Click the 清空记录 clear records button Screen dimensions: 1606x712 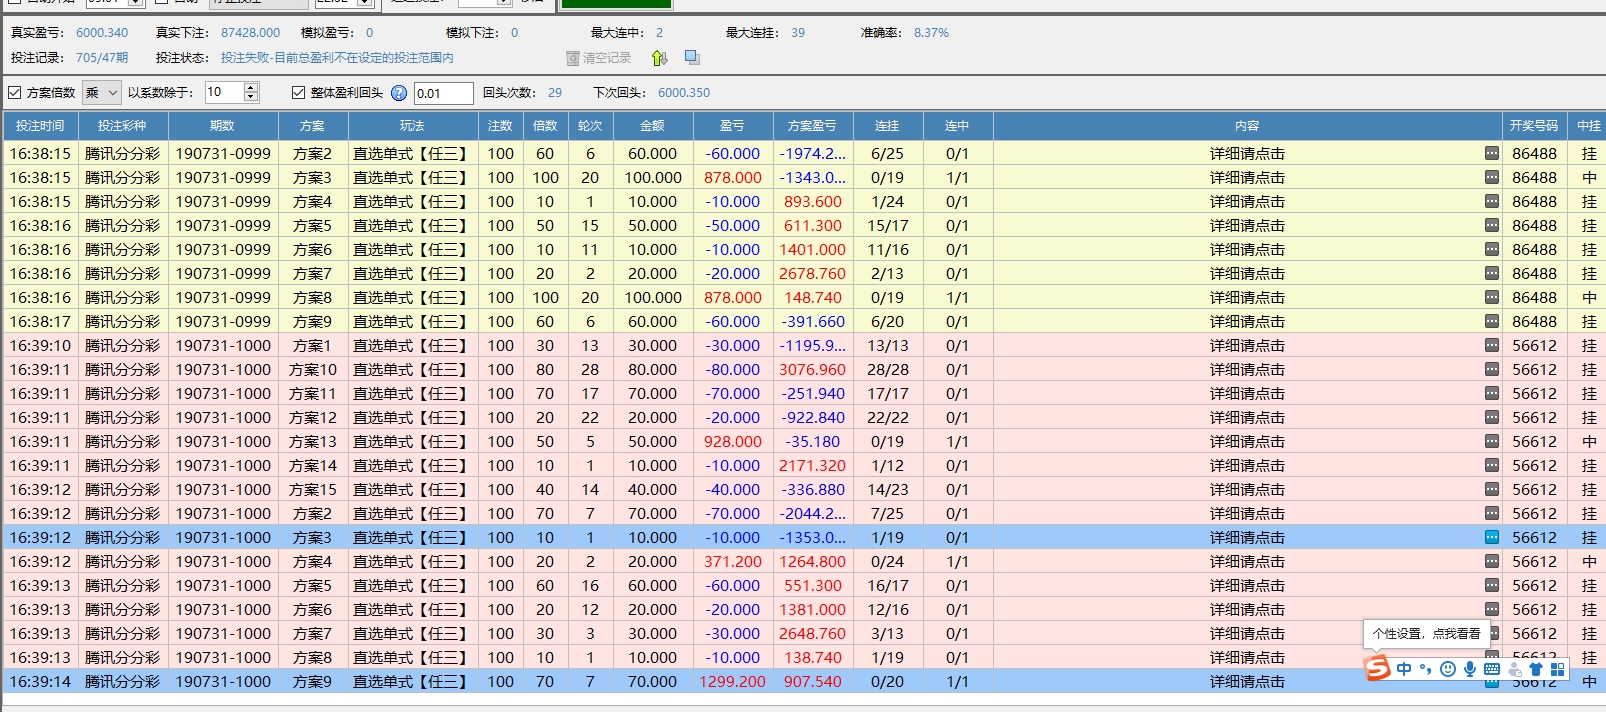click(599, 58)
